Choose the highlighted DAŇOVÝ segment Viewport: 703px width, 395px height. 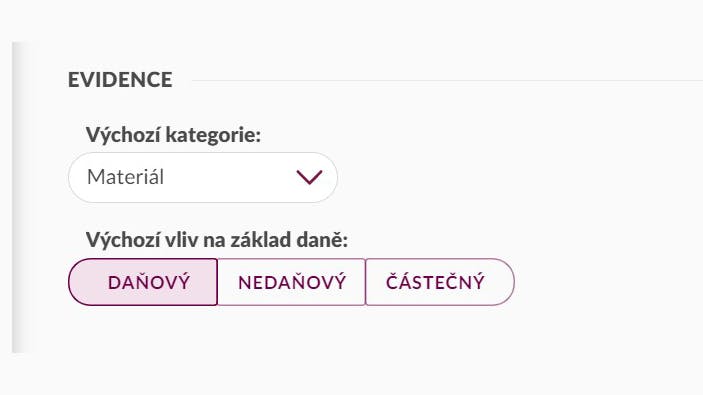143,282
